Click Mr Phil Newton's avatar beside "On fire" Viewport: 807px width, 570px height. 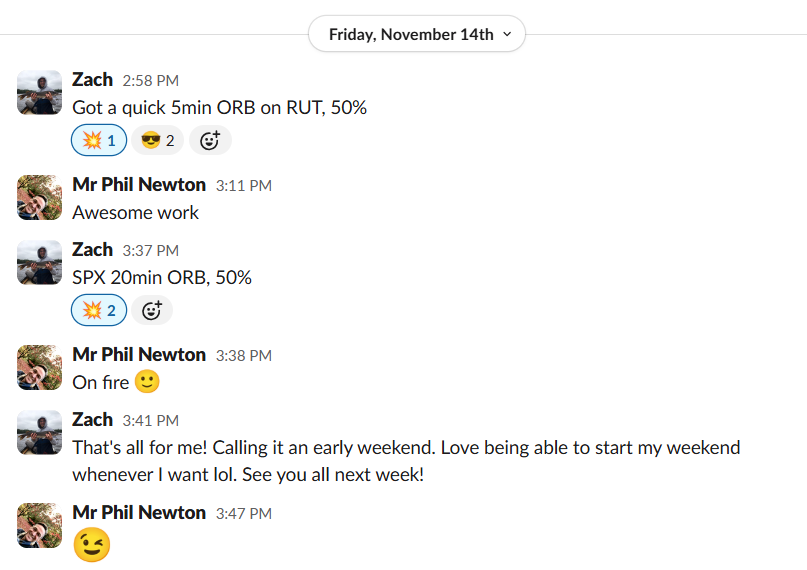(40, 367)
